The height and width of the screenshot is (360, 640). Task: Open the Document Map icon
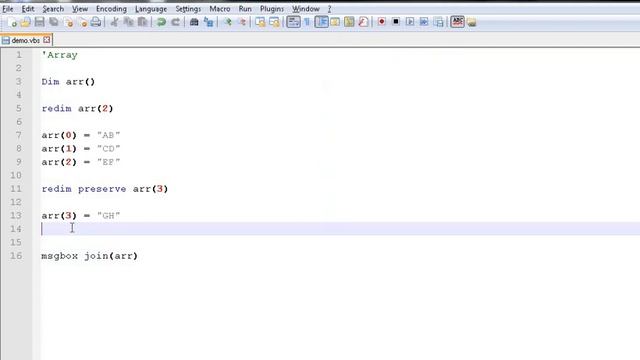pos(349,22)
